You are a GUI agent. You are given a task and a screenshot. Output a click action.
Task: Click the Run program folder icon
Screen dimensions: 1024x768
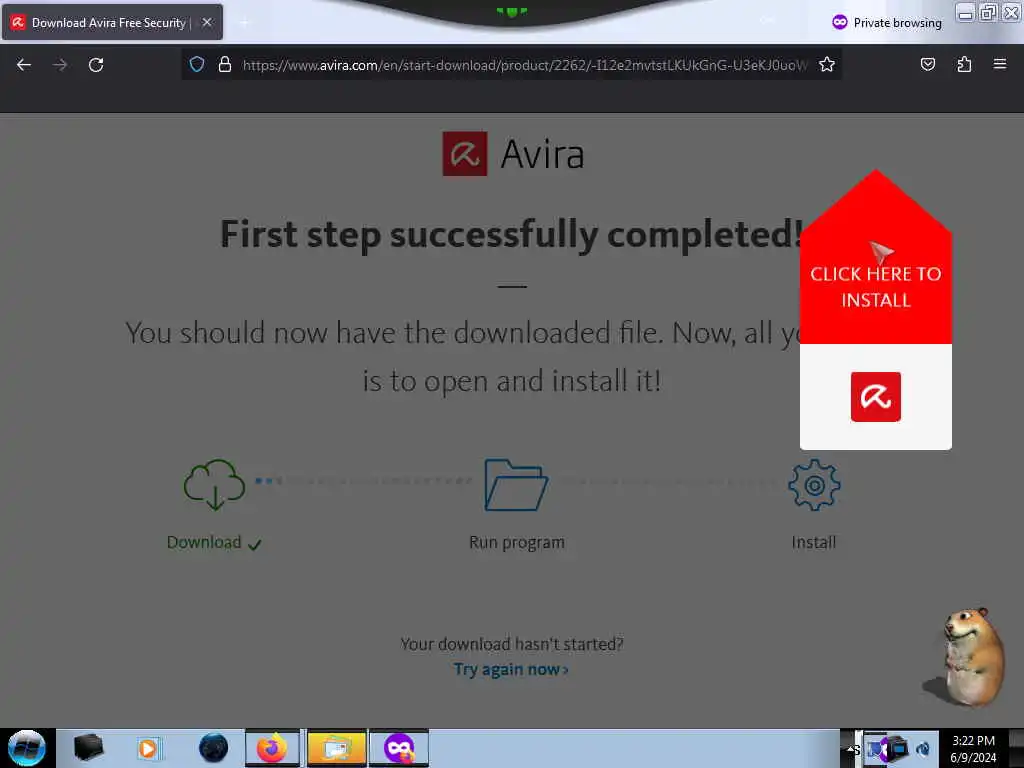[x=516, y=485]
